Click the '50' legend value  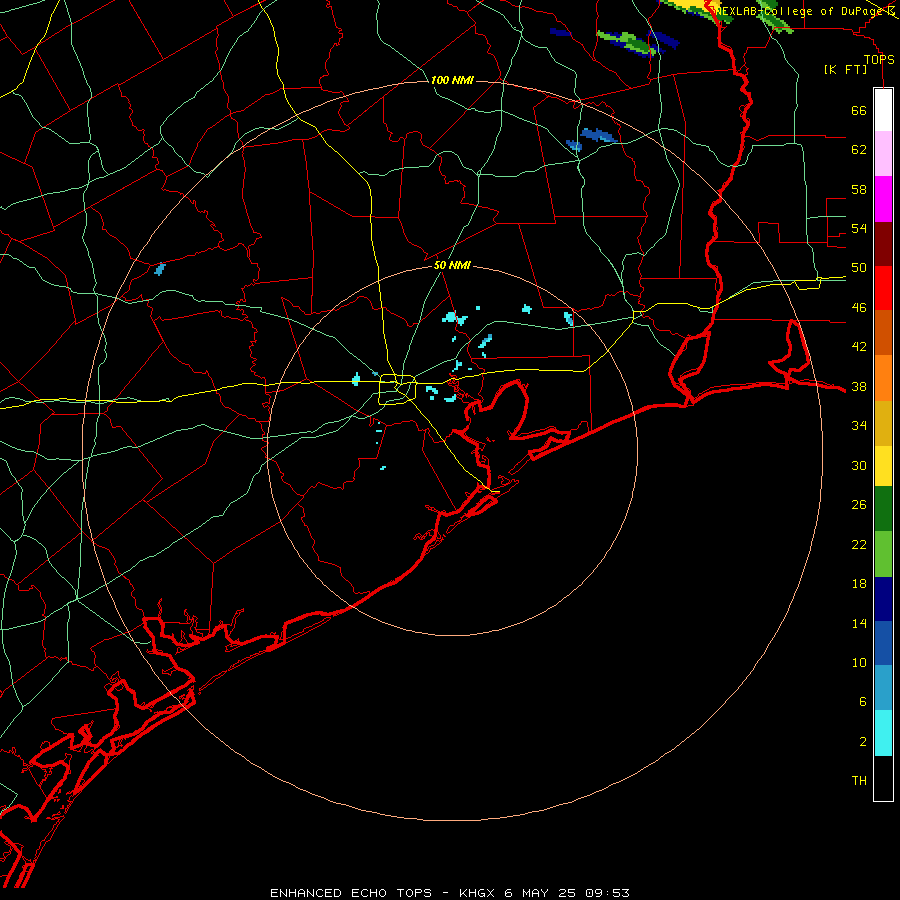tap(859, 268)
